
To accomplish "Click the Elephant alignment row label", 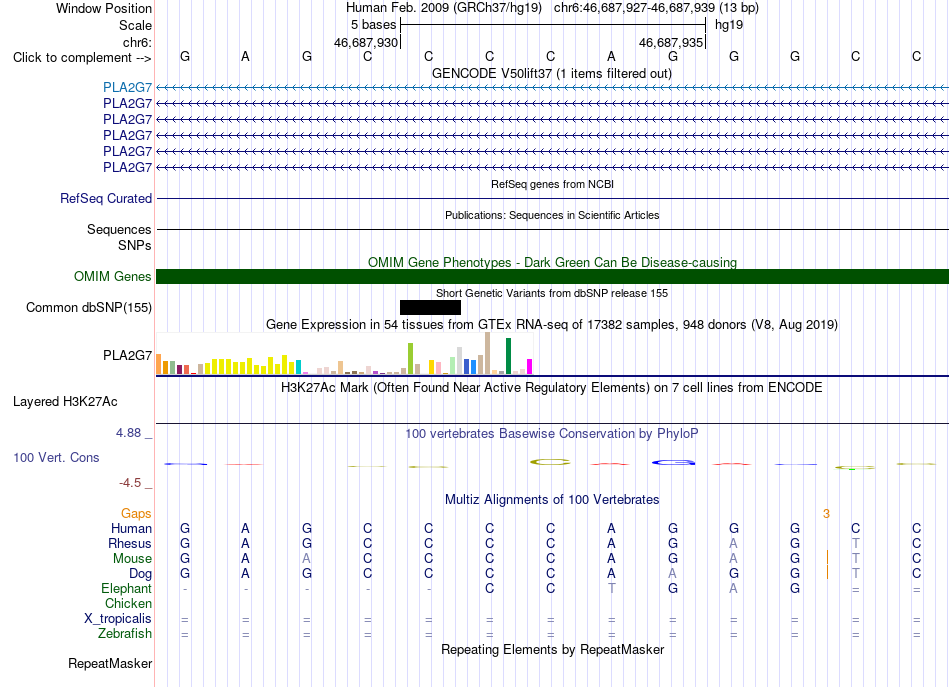I will (126, 588).
